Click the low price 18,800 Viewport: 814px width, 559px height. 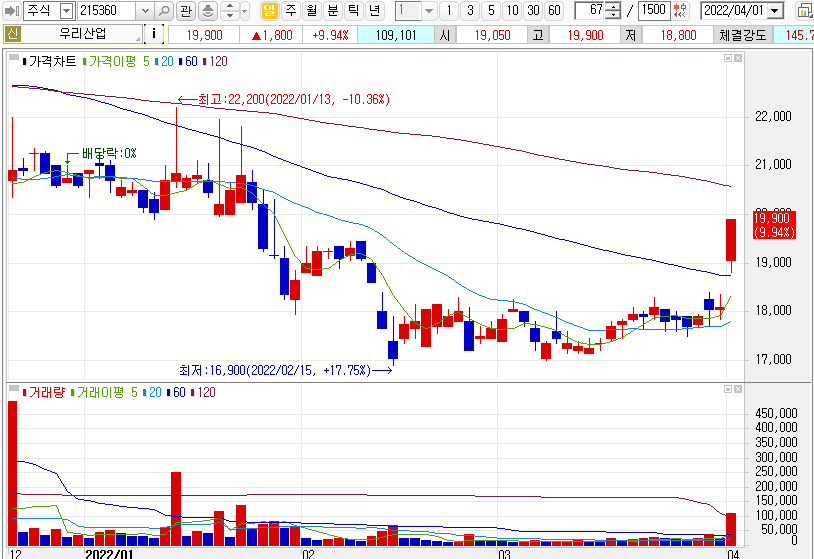point(678,35)
